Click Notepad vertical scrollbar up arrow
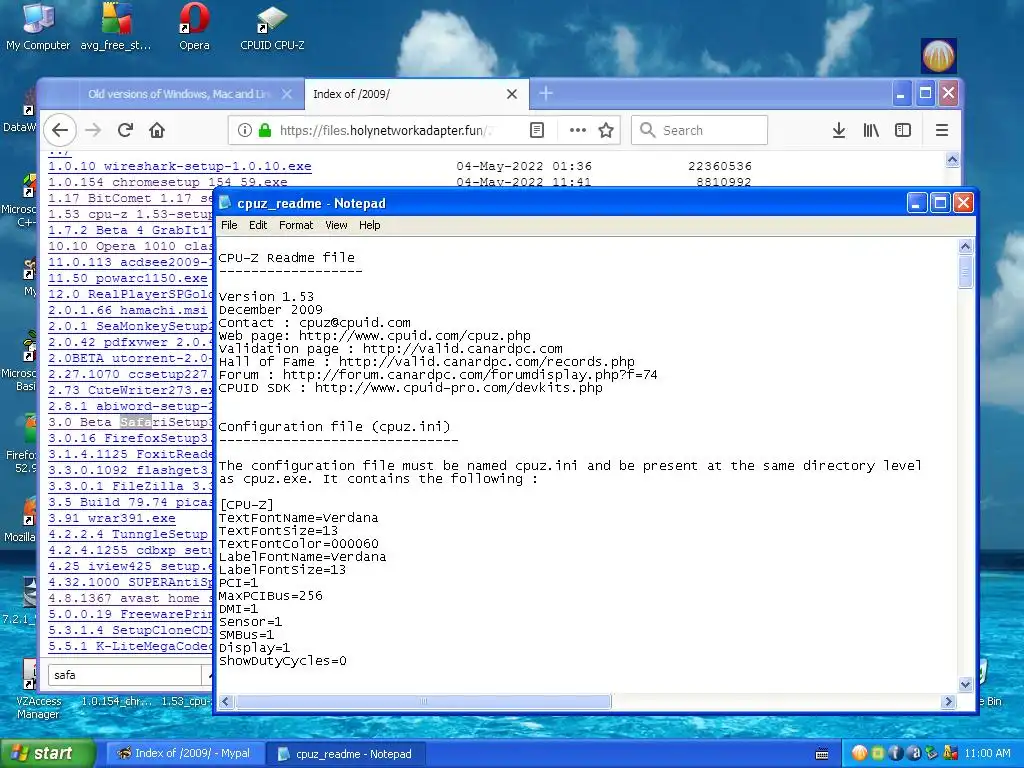 [x=965, y=246]
